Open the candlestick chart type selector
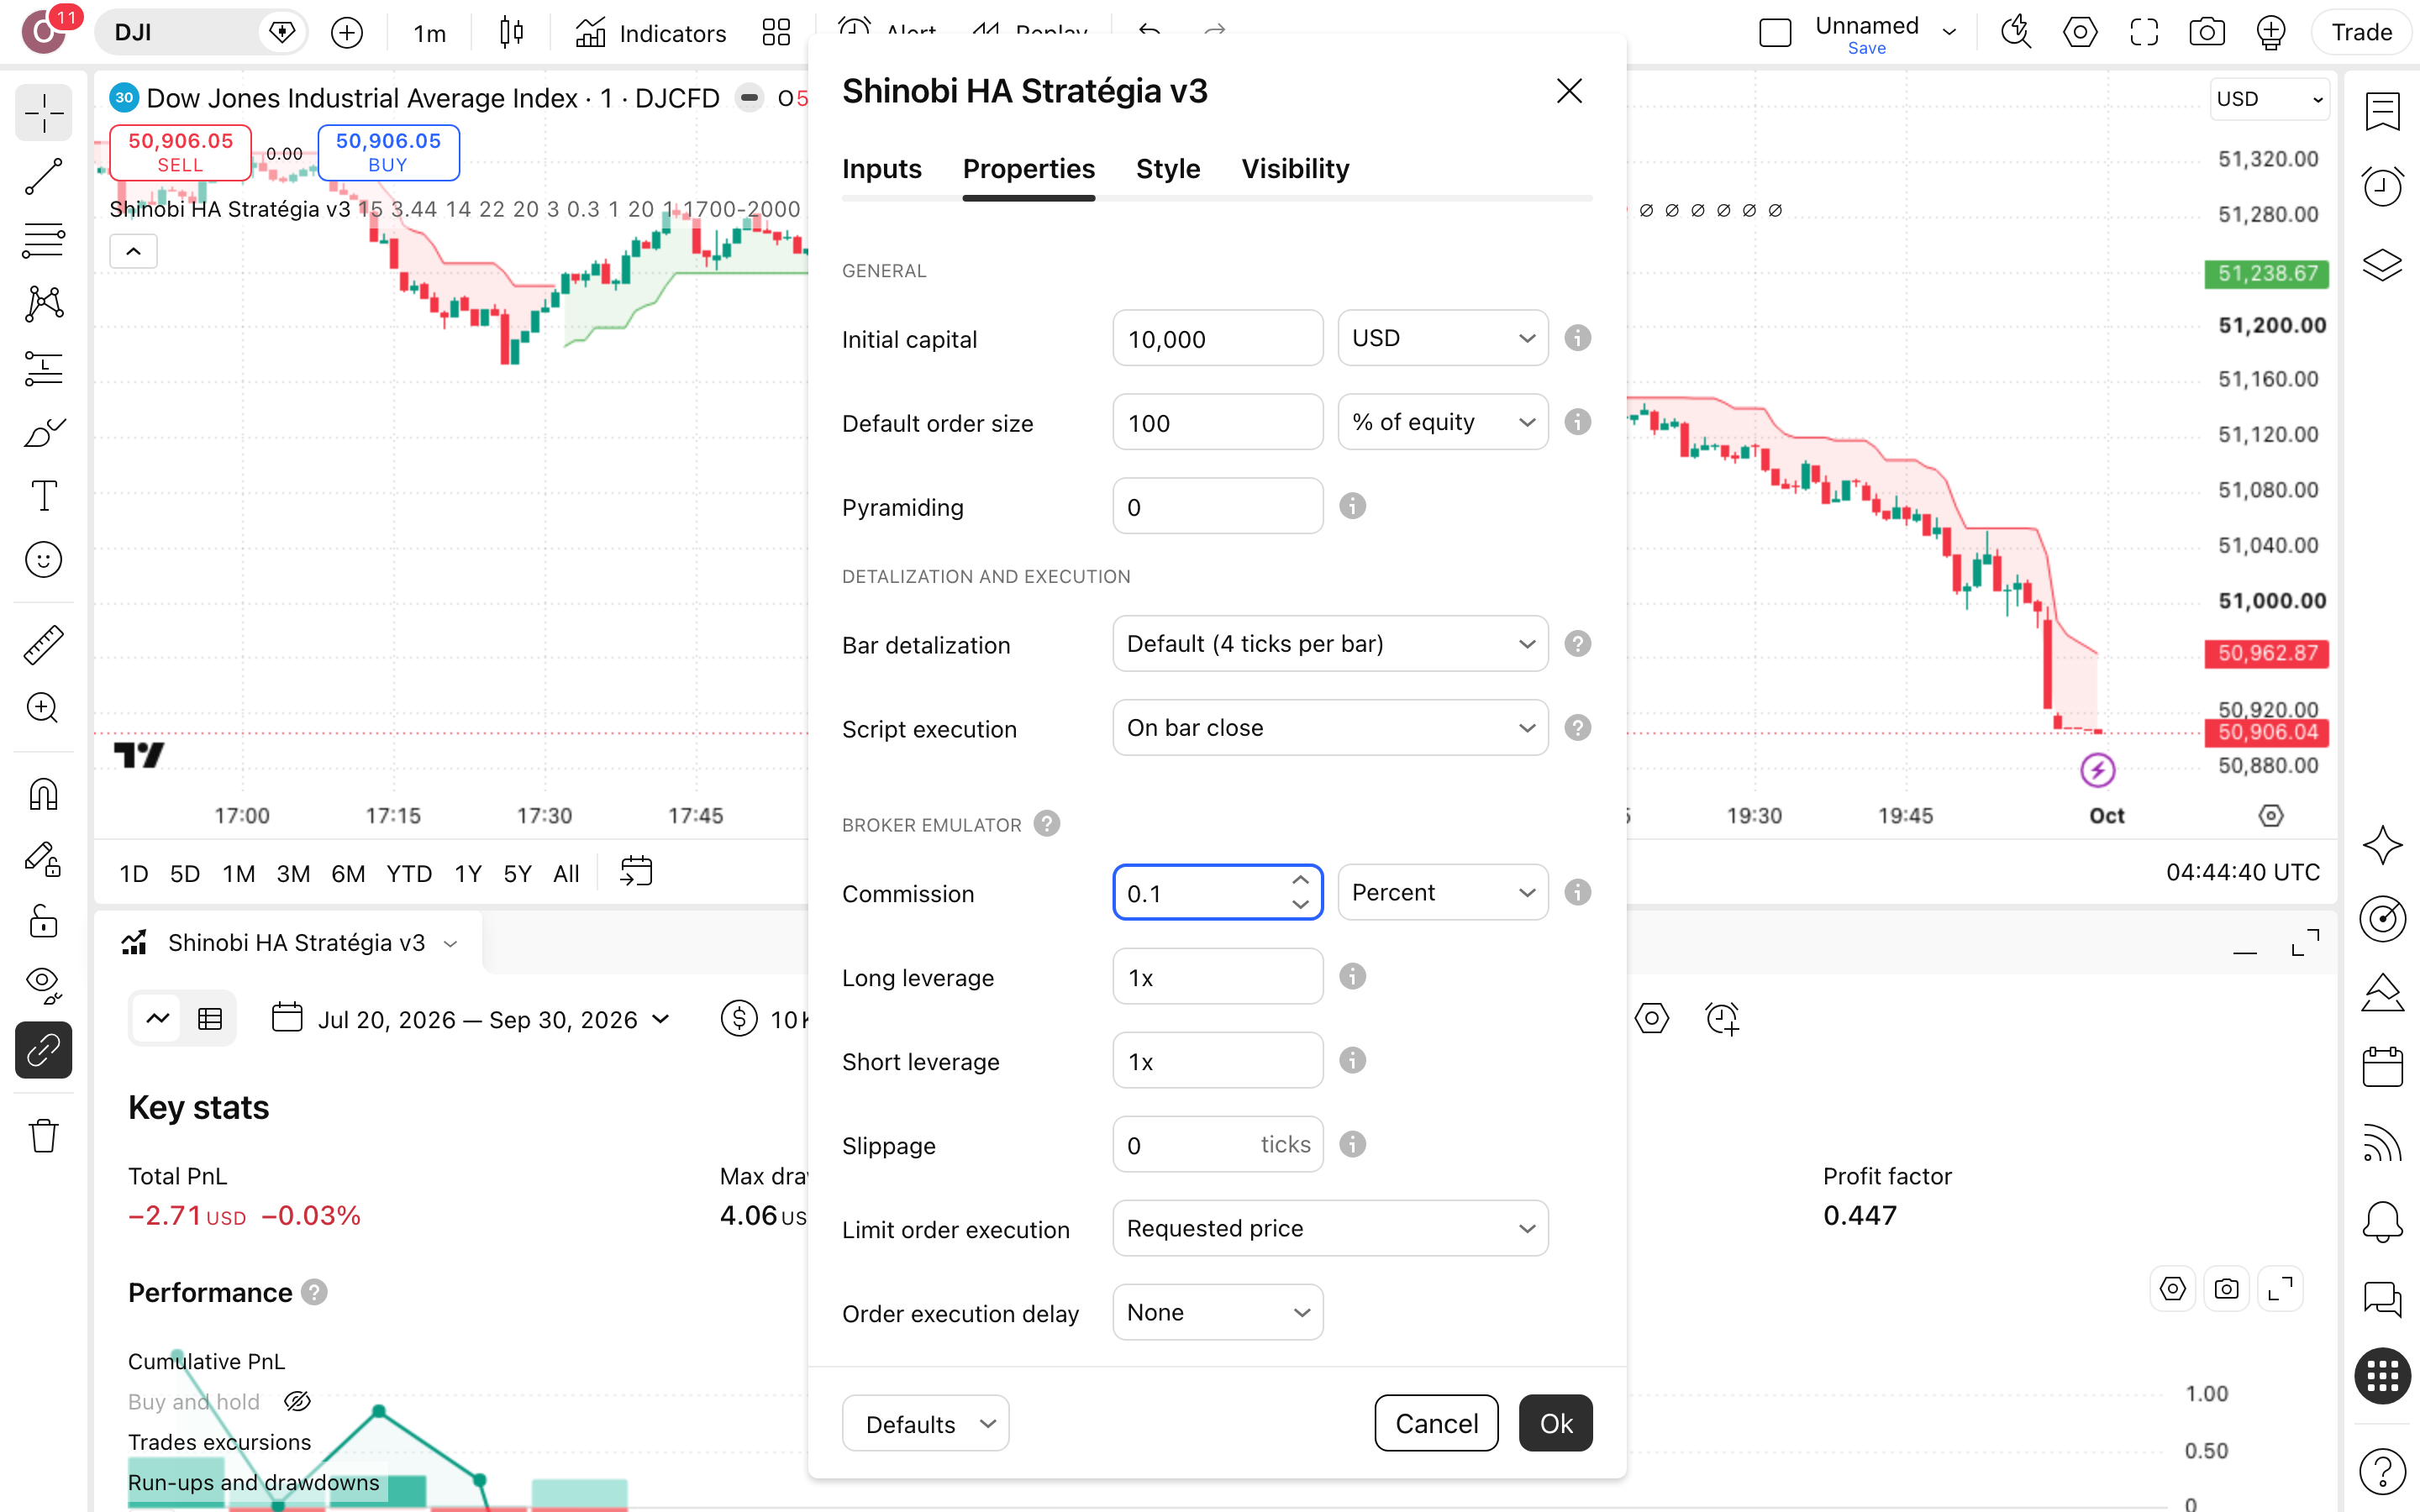Screen dimensions: 2420x1512 [511, 33]
